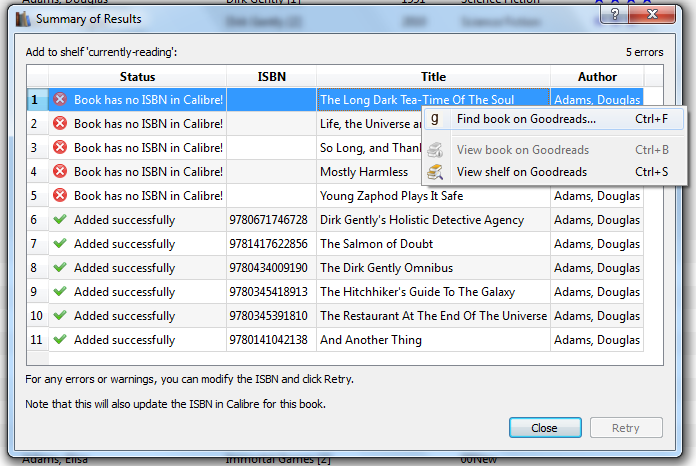Screen dimensions: 696x466
Task: Sort by the Title column header
Action: 433,76
